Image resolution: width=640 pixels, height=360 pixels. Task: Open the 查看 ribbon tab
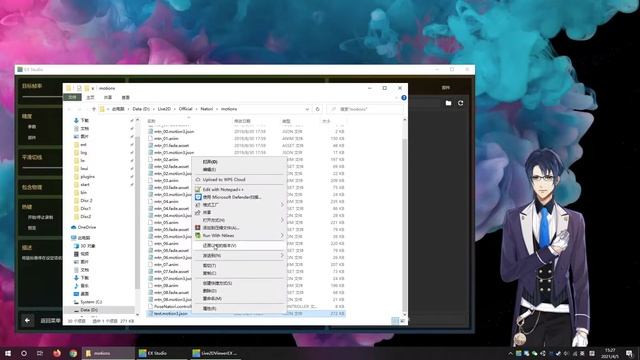coord(125,98)
